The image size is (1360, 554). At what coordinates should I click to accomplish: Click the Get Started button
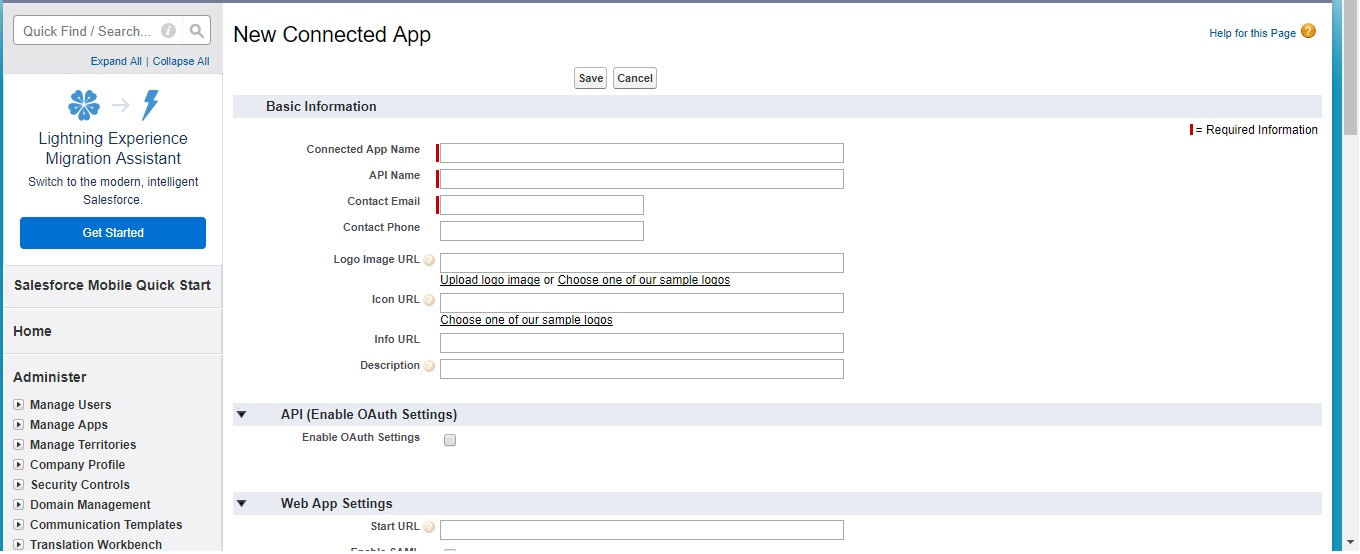(113, 233)
